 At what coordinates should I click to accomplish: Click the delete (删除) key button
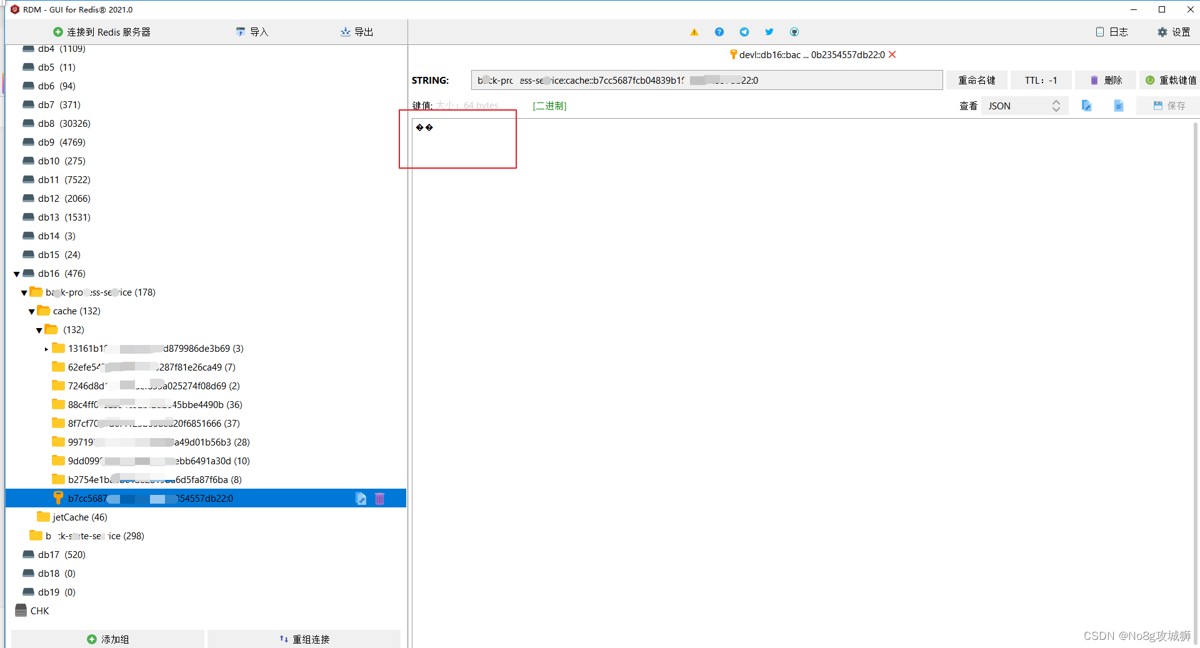(1106, 80)
